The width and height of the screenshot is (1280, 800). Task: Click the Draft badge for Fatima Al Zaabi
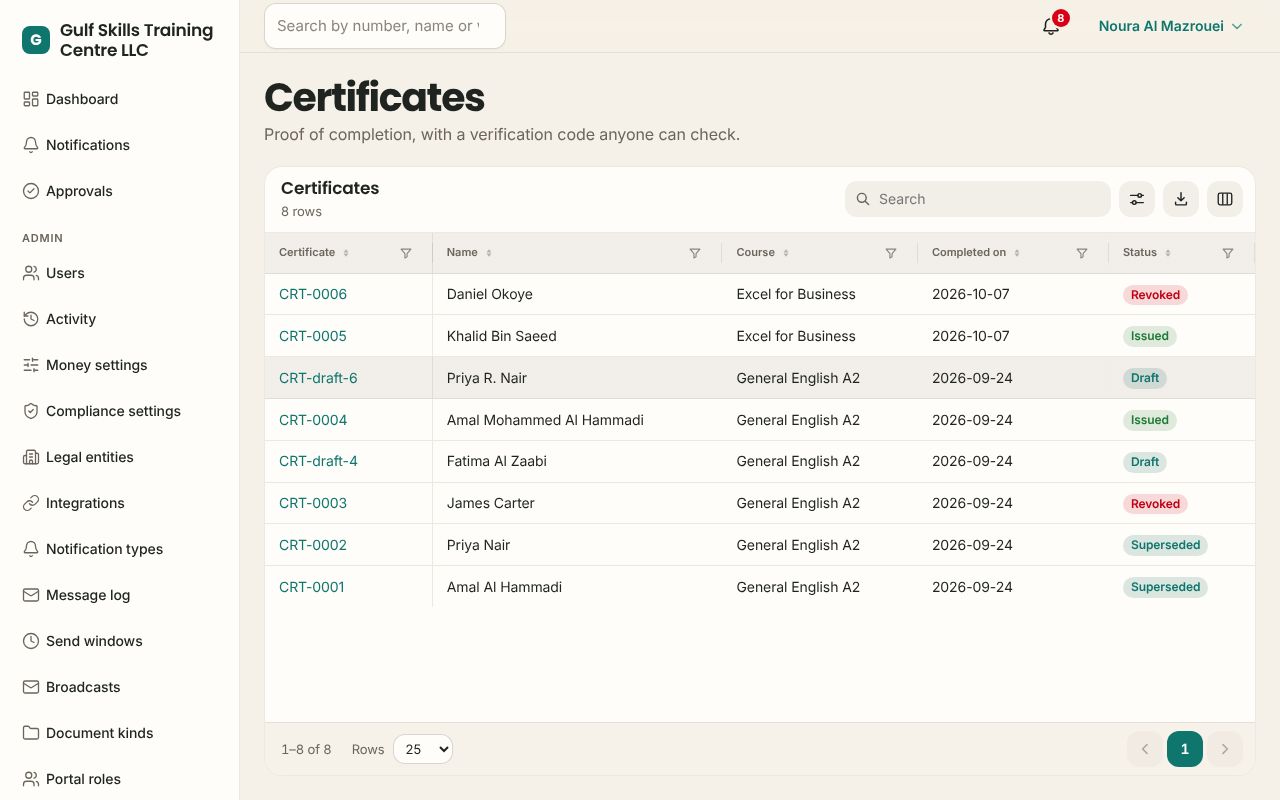tap(1145, 462)
